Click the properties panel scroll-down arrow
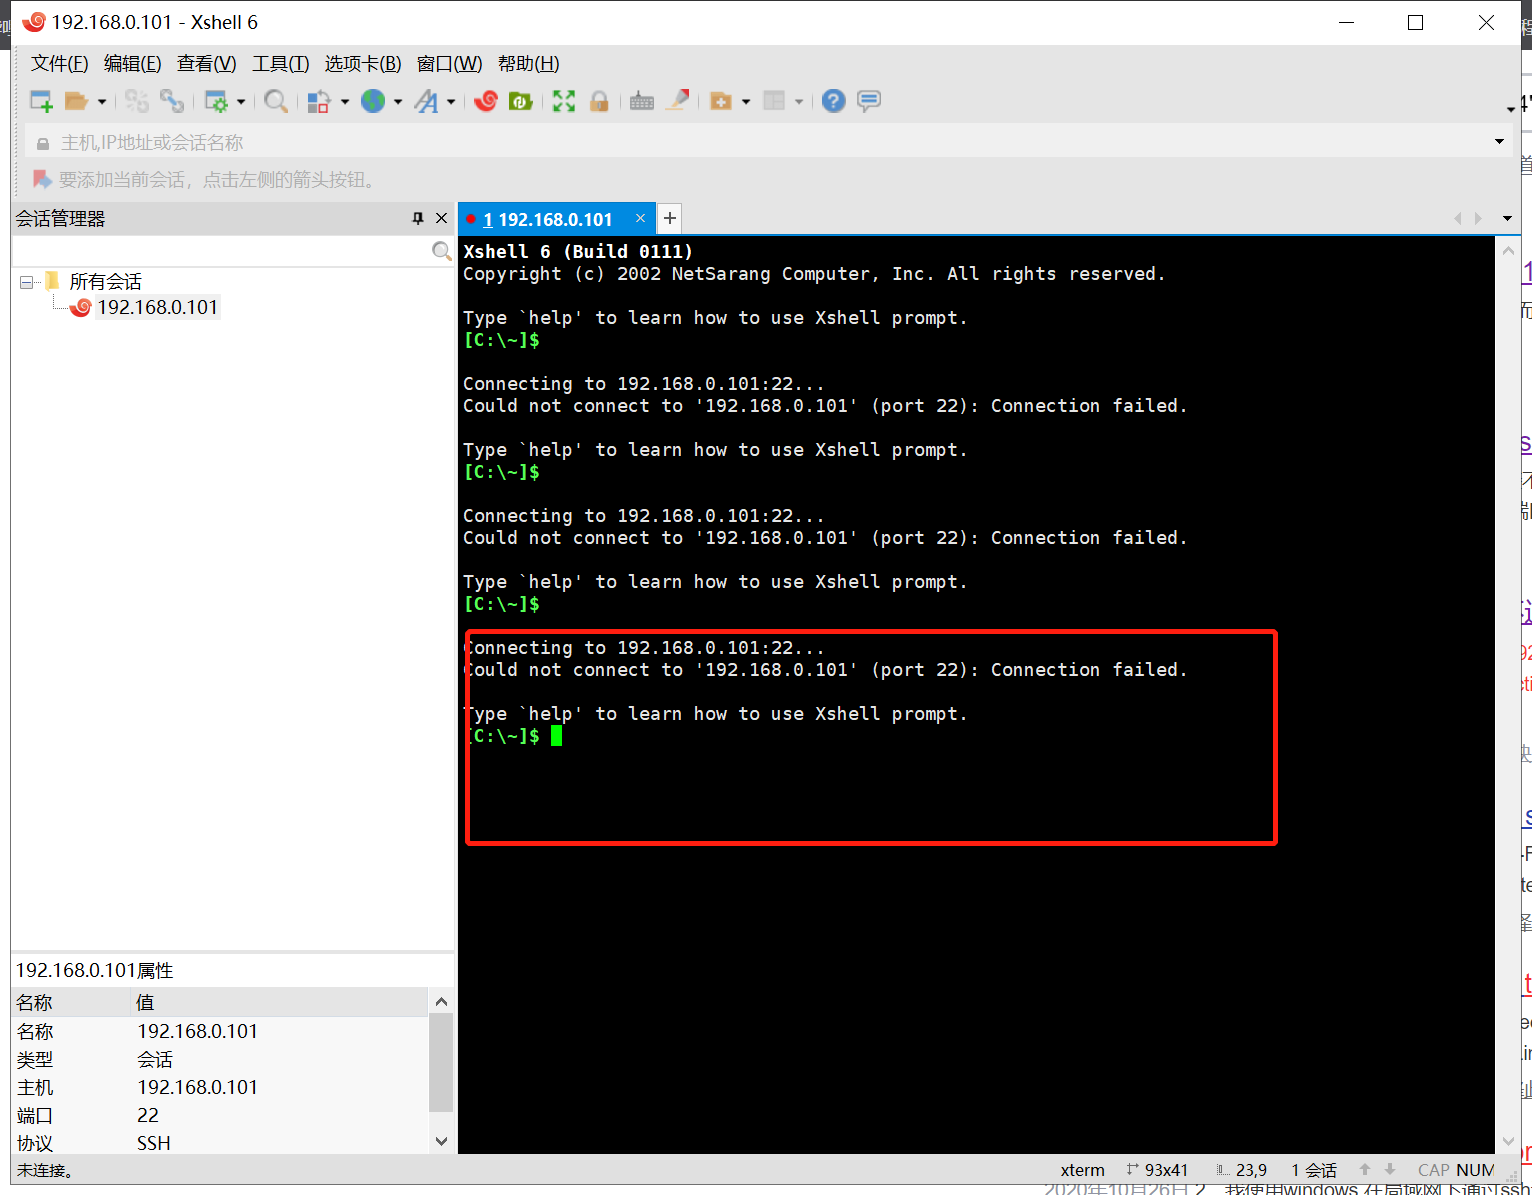 (441, 1141)
